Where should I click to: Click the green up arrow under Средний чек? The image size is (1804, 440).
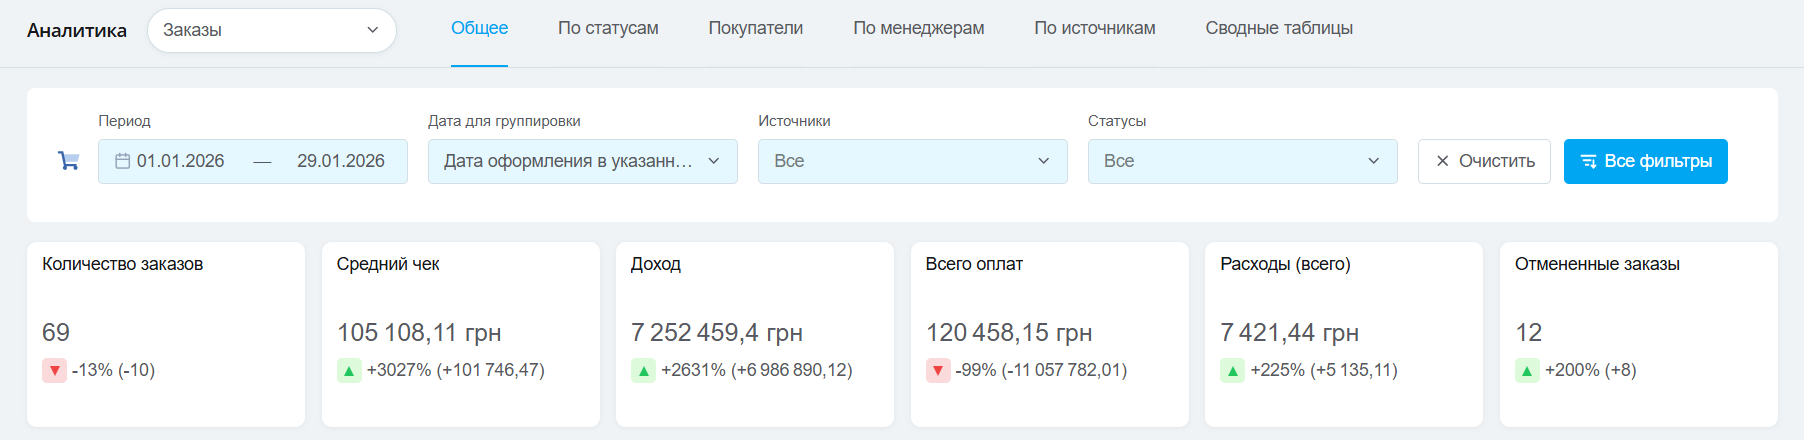pos(349,371)
